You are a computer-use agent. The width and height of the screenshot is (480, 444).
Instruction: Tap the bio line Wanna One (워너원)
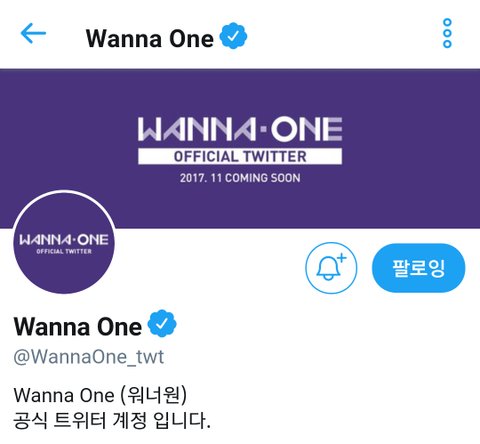[x=100, y=395]
